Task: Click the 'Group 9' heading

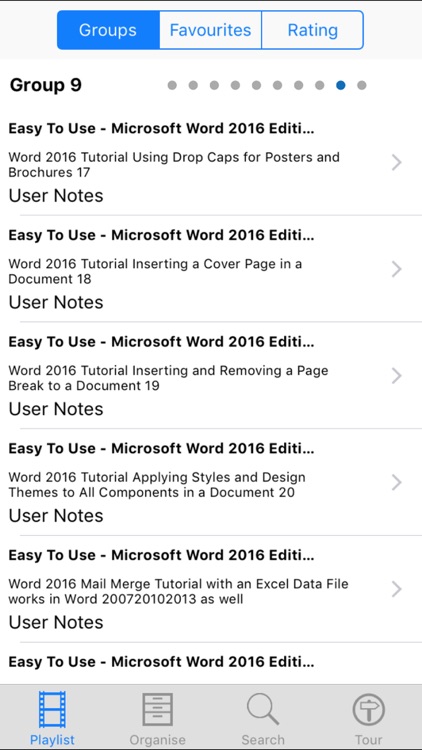Action: 46,86
